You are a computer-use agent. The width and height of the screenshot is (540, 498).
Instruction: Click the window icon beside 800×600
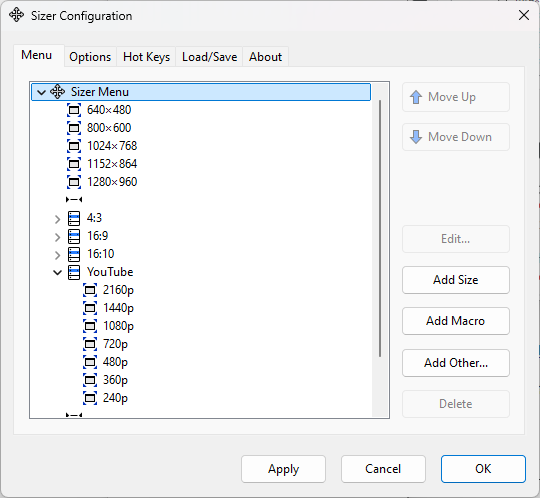[74, 128]
